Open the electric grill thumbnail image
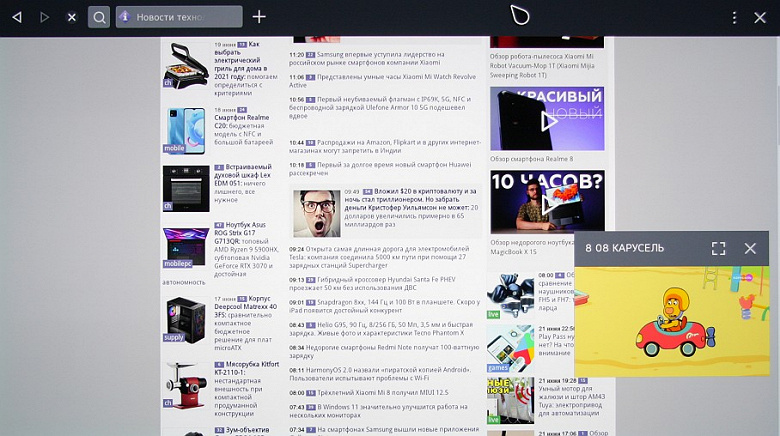Image resolution: width=780 pixels, height=436 pixels. (186, 65)
